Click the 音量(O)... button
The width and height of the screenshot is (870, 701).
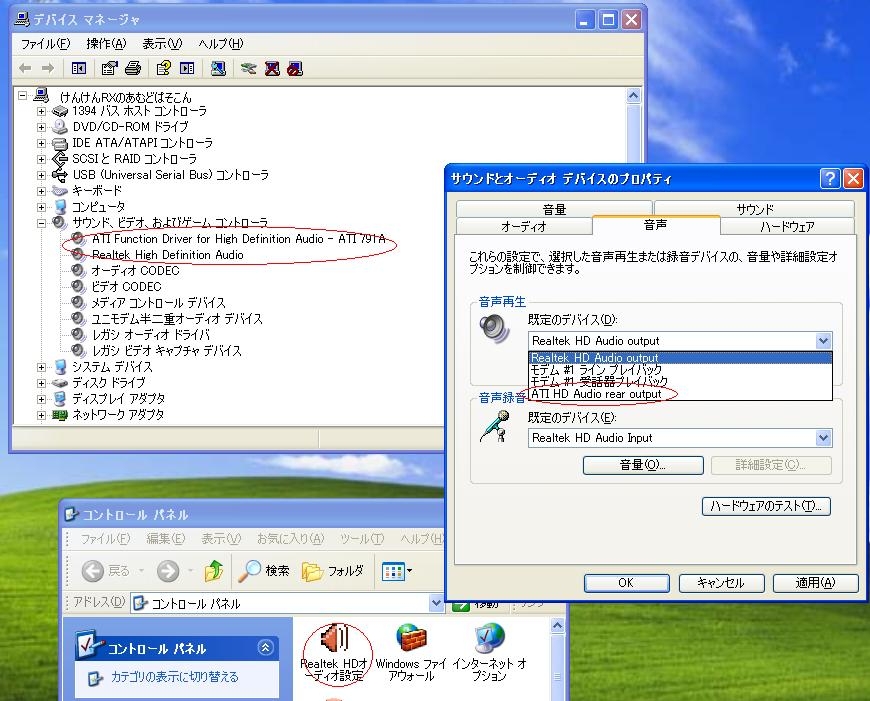(643, 465)
